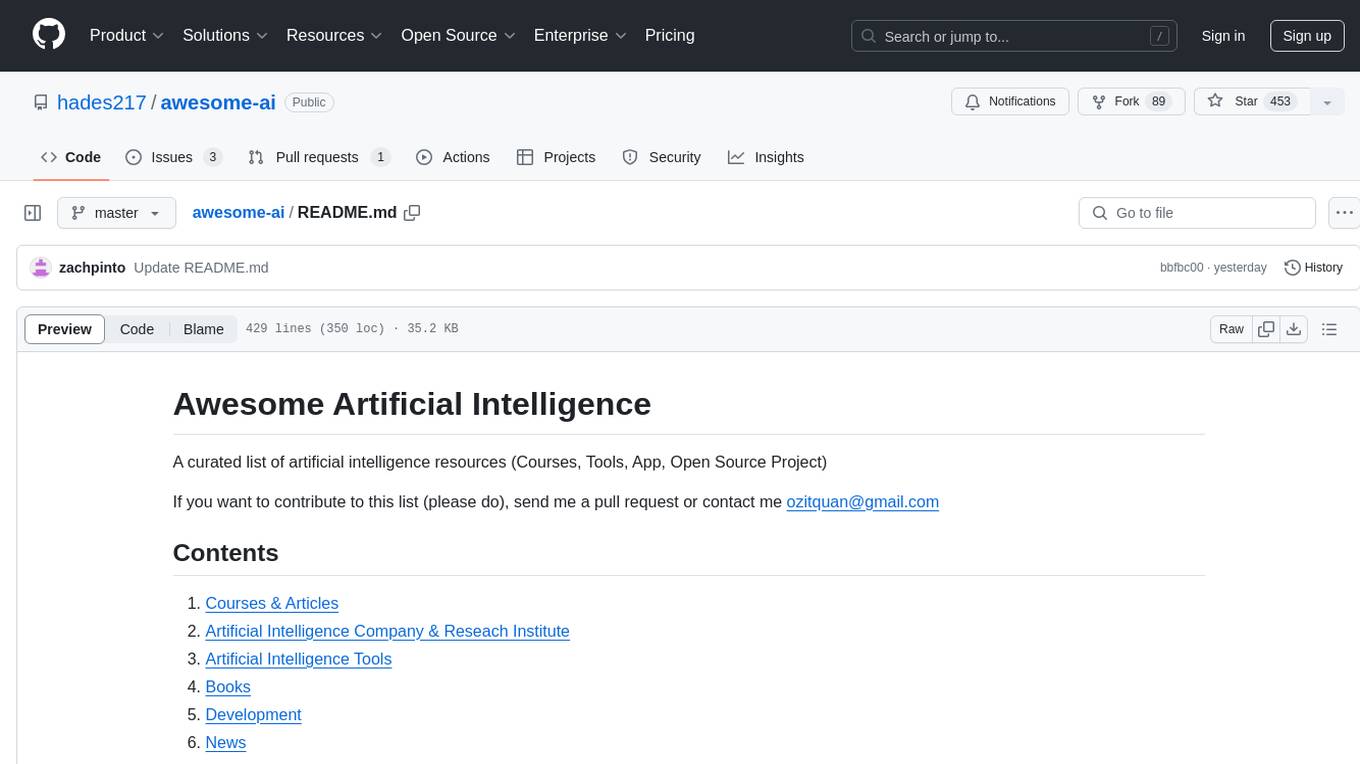Jump to News section
Screen dimensions: 1360x764
pos(225,743)
